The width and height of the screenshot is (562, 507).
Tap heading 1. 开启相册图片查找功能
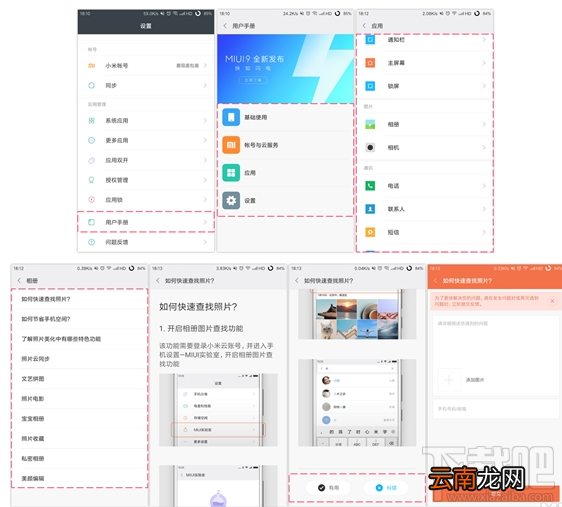(201, 329)
